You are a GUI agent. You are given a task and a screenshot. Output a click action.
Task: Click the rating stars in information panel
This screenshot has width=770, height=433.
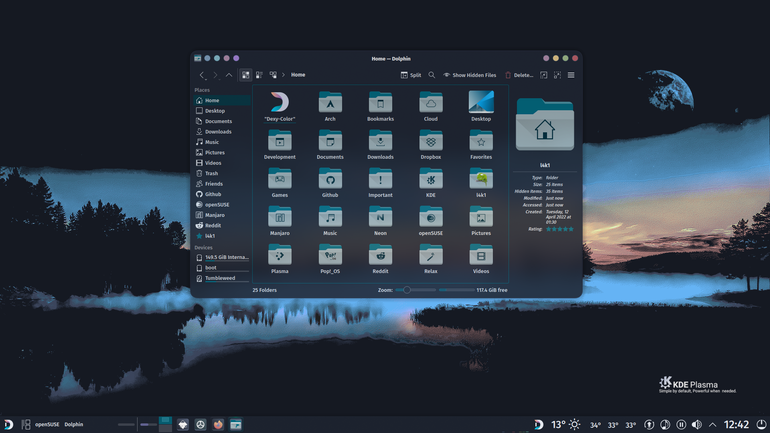click(x=559, y=229)
